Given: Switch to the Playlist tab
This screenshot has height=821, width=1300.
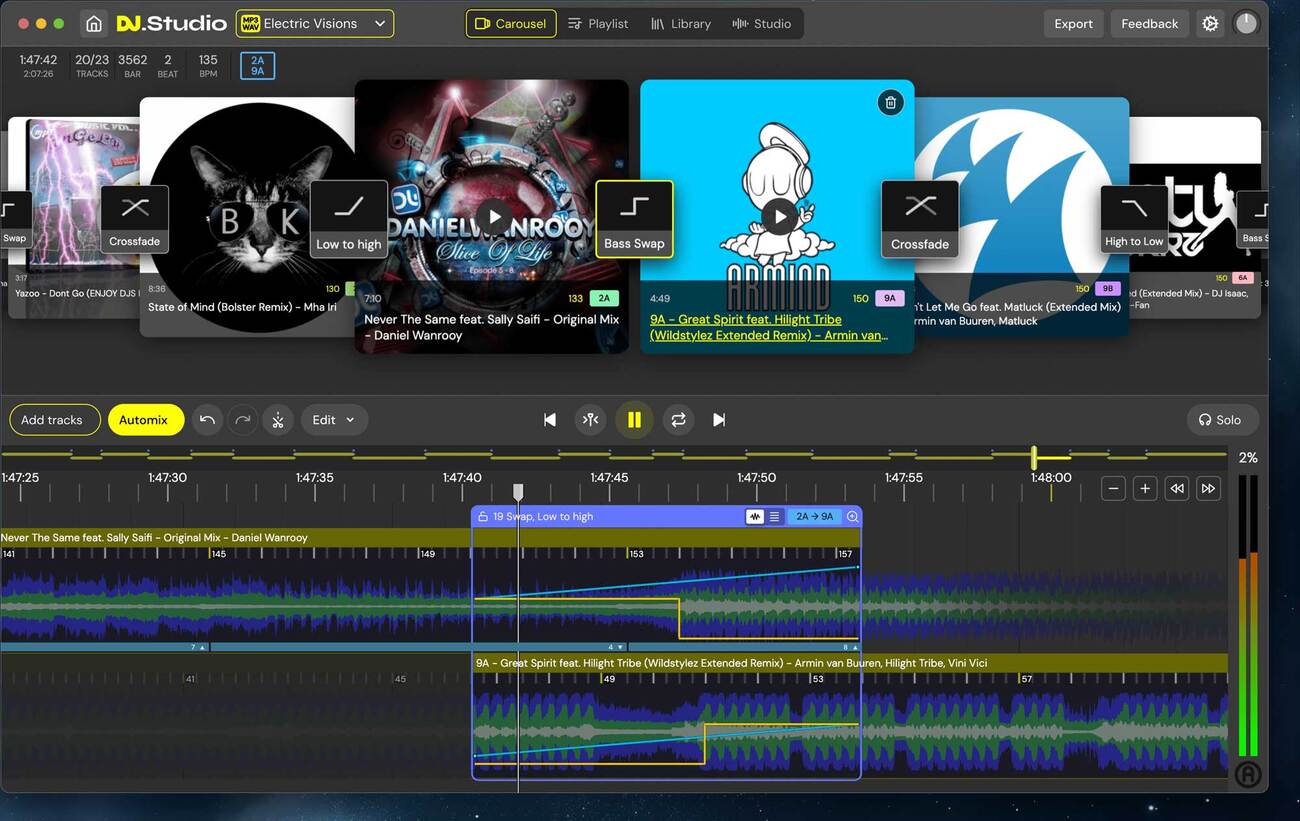Looking at the screenshot, I should [598, 24].
